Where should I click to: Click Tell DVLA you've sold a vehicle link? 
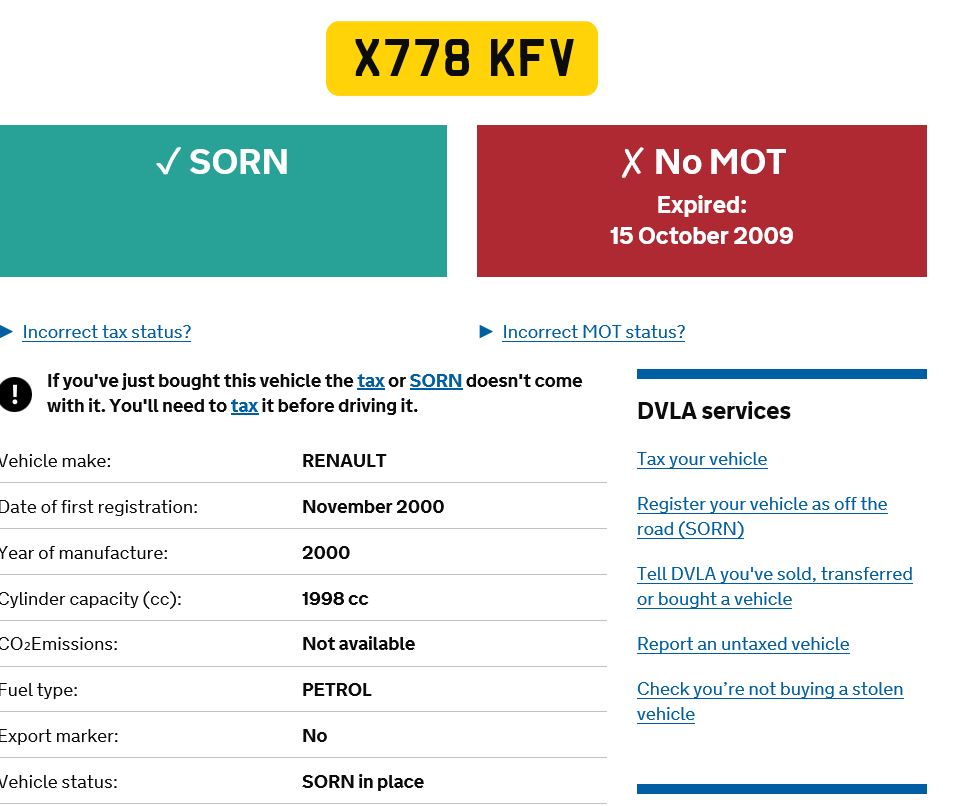(x=774, y=574)
